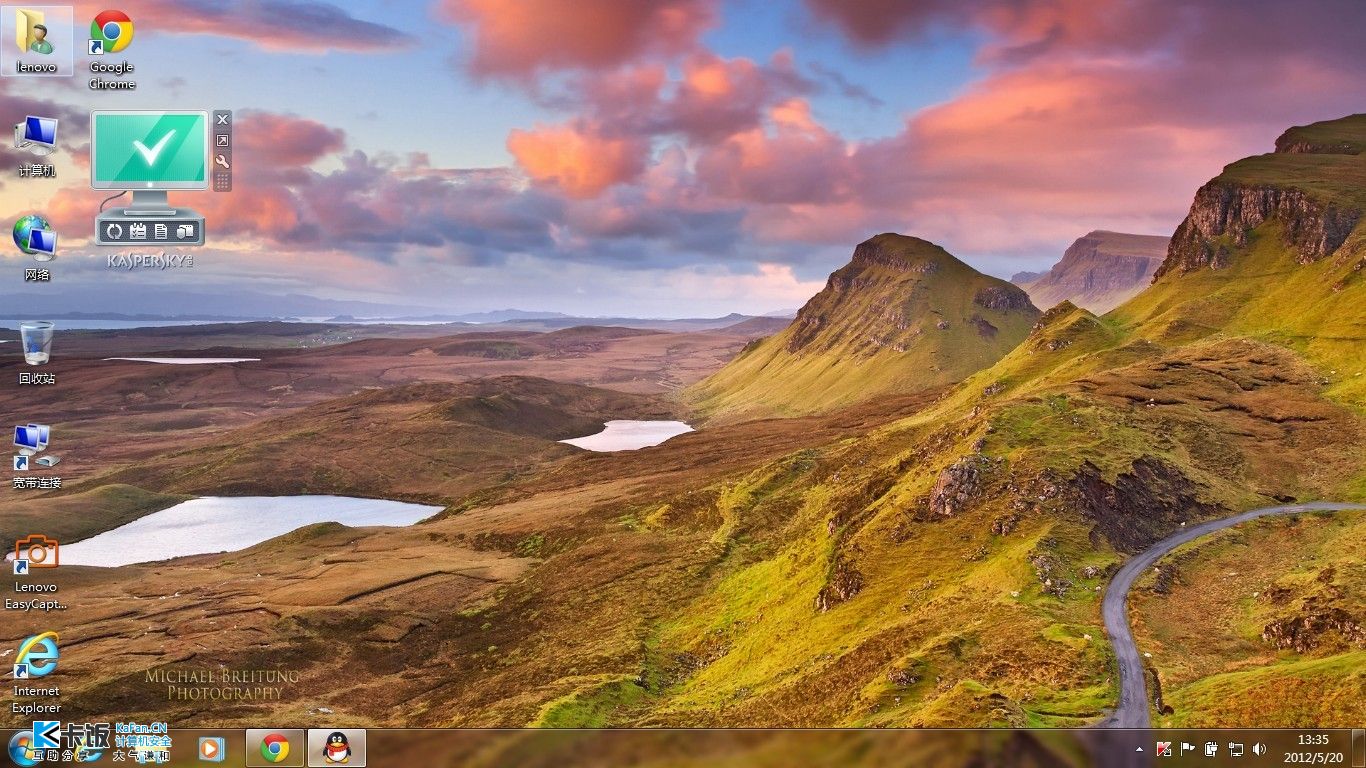Select the 宽带连接 broadband connection shortcut
This screenshot has height=768, width=1366.
tap(37, 456)
